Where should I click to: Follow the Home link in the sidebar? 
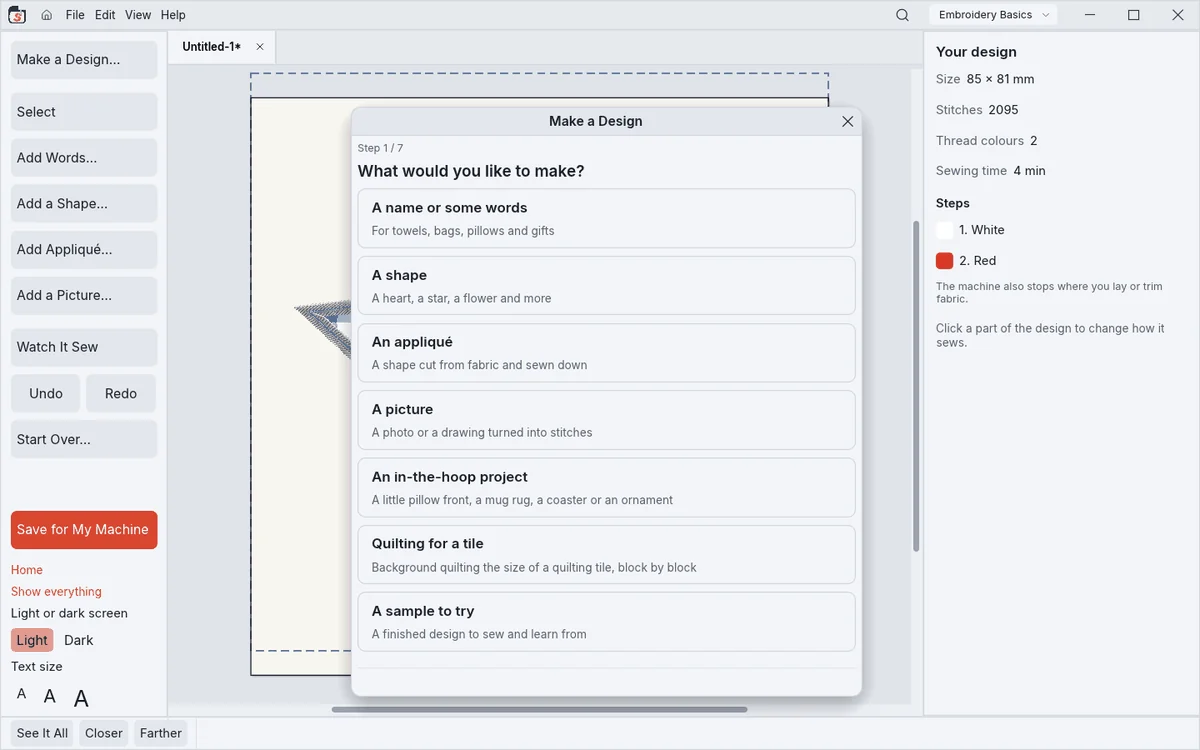point(27,570)
